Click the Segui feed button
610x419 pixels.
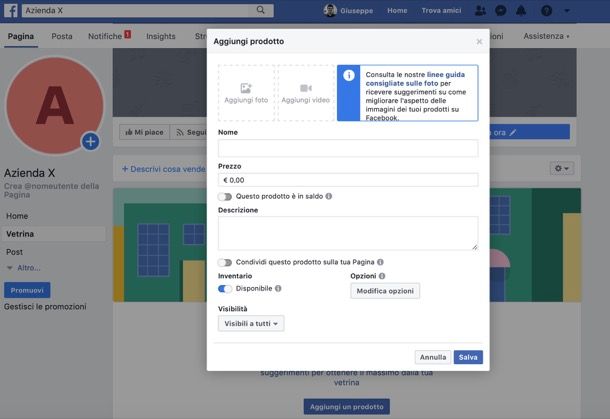coord(191,132)
